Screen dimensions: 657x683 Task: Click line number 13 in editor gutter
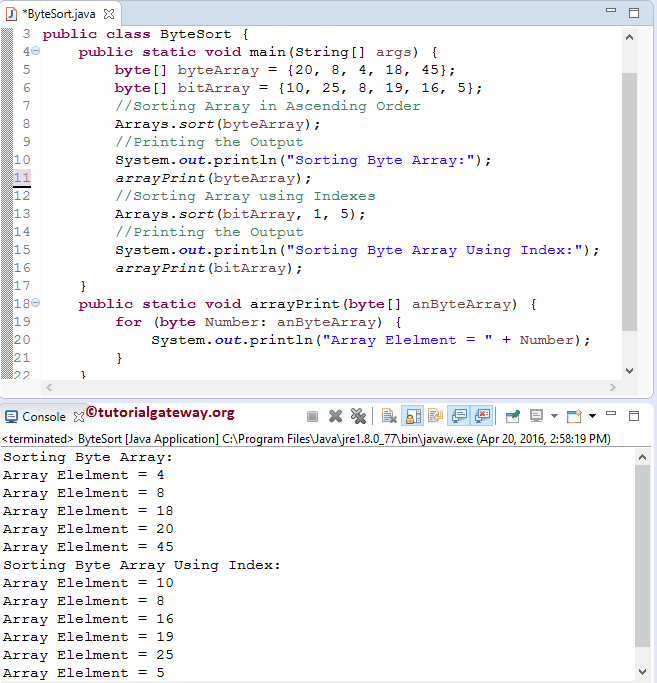22,214
